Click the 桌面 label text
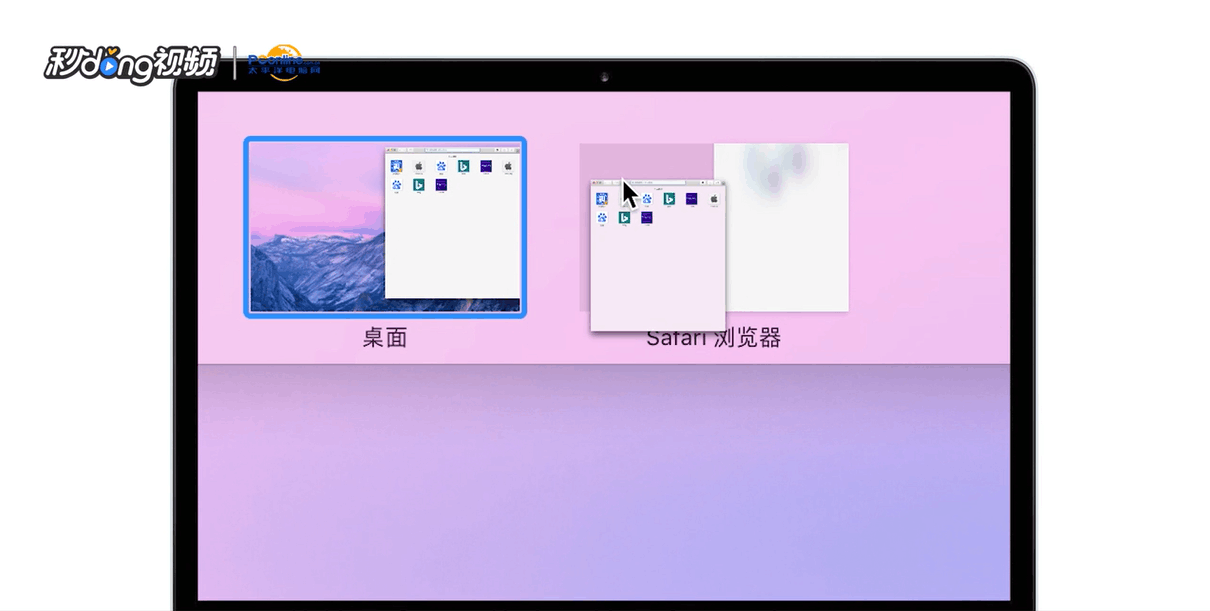Viewport: 1210px width, 611px height. point(385,338)
